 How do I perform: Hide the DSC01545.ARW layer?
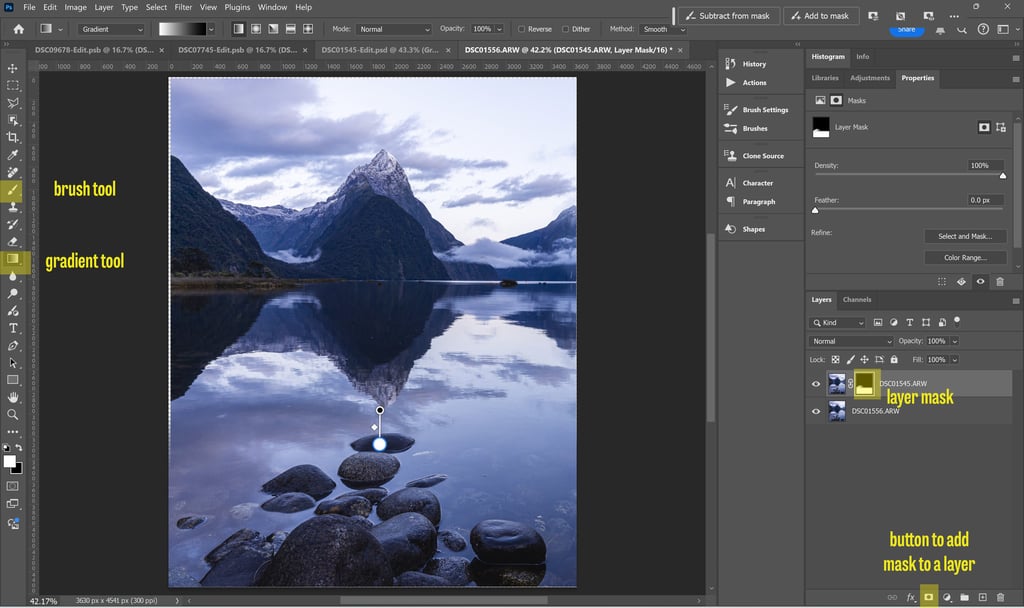pos(816,383)
